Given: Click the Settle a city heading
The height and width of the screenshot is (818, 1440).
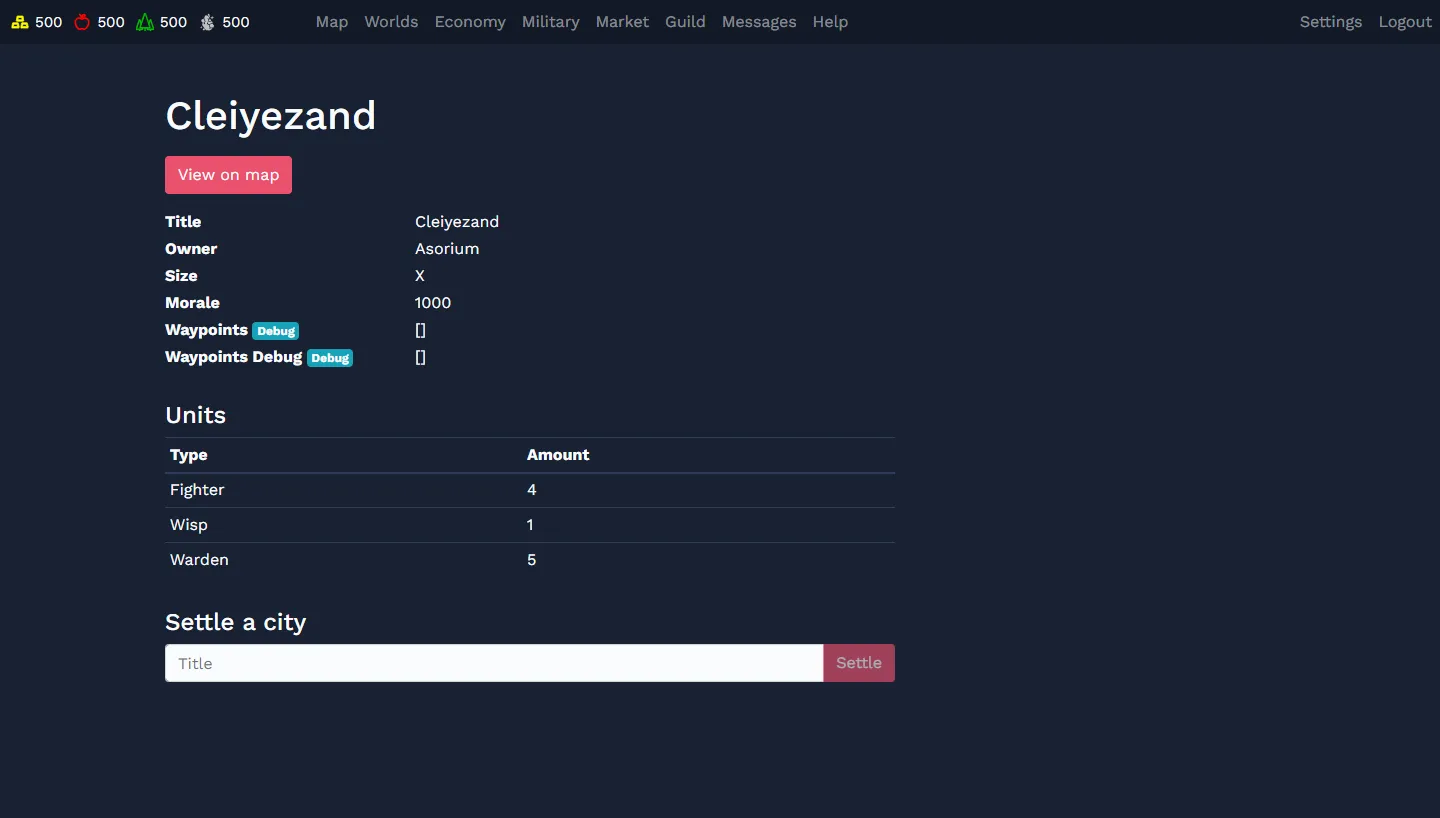Looking at the screenshot, I should [x=236, y=622].
